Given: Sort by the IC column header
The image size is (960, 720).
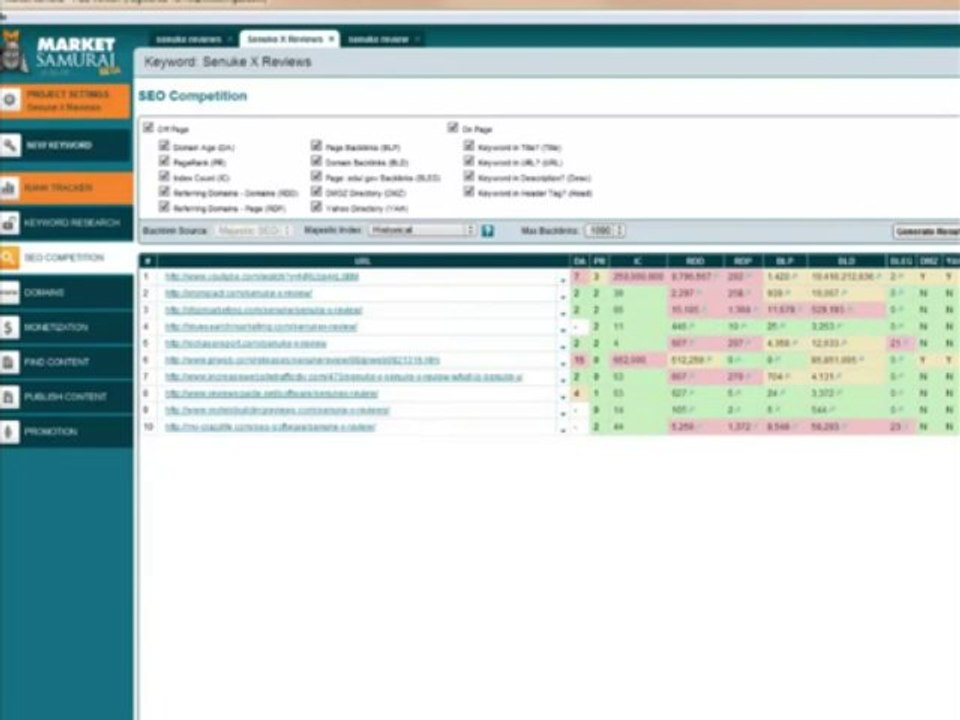Looking at the screenshot, I should coord(637,261).
